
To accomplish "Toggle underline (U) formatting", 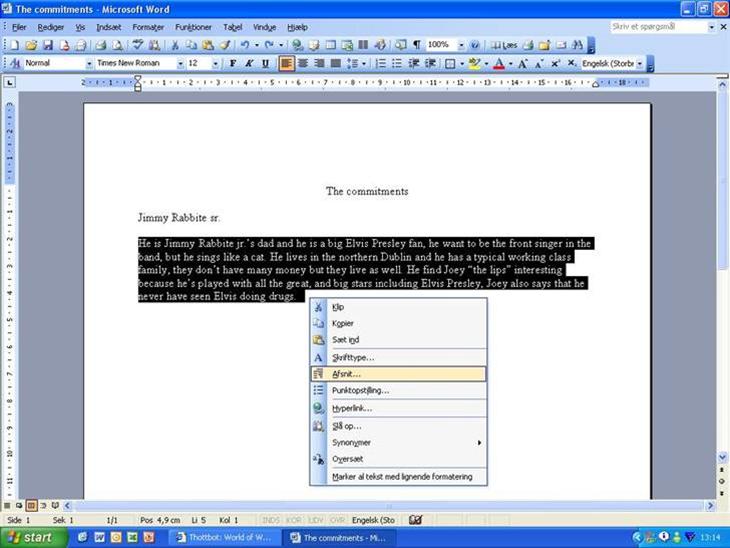I will [265, 63].
